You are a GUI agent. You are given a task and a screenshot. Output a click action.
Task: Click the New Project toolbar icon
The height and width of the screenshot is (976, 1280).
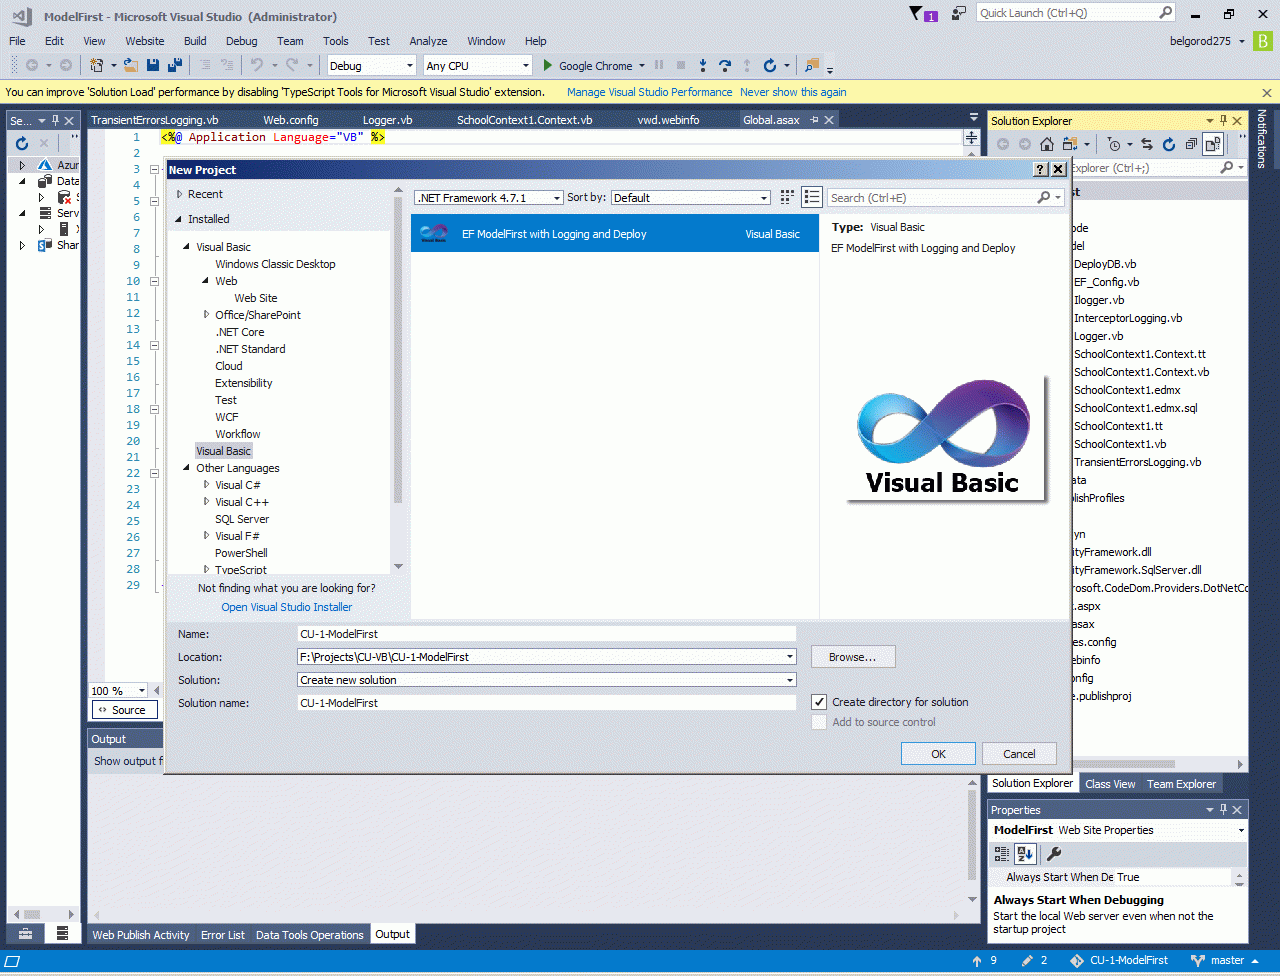[97, 66]
